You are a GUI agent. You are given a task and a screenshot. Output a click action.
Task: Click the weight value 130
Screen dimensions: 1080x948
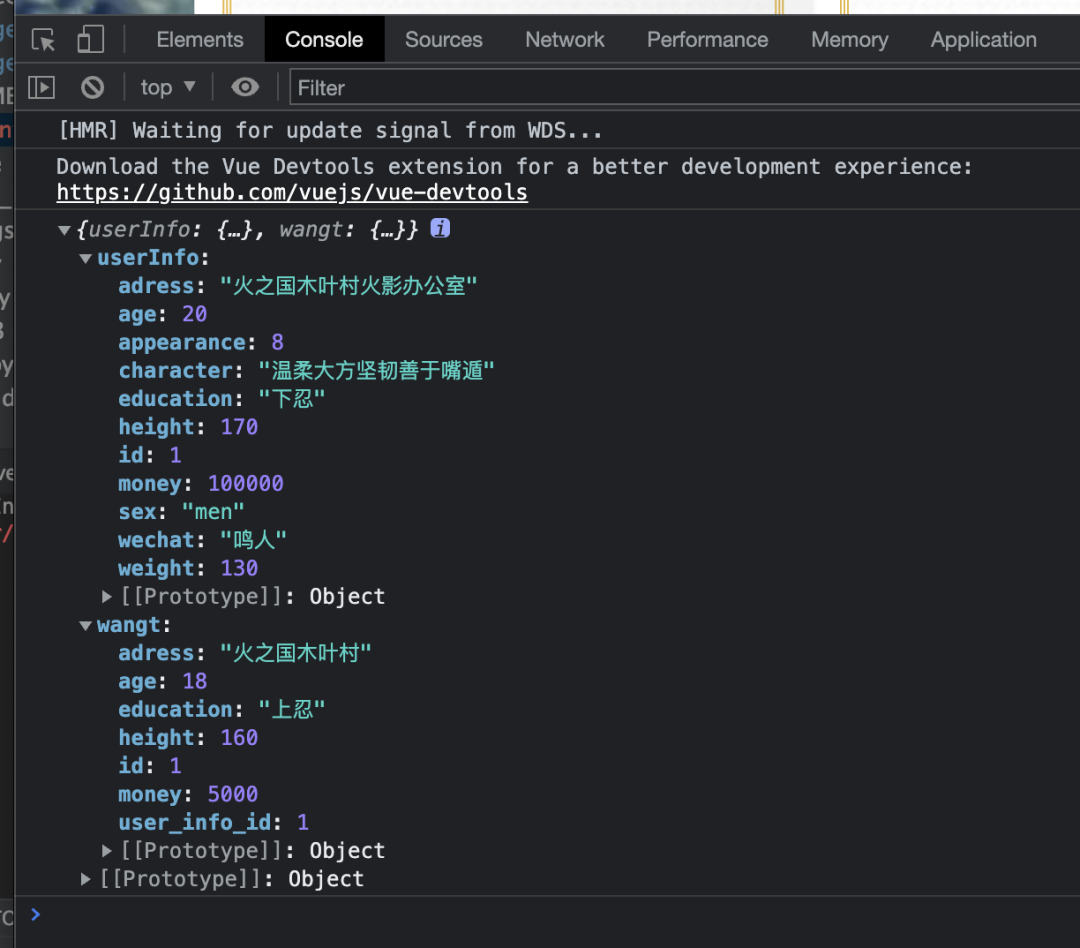tap(239, 568)
